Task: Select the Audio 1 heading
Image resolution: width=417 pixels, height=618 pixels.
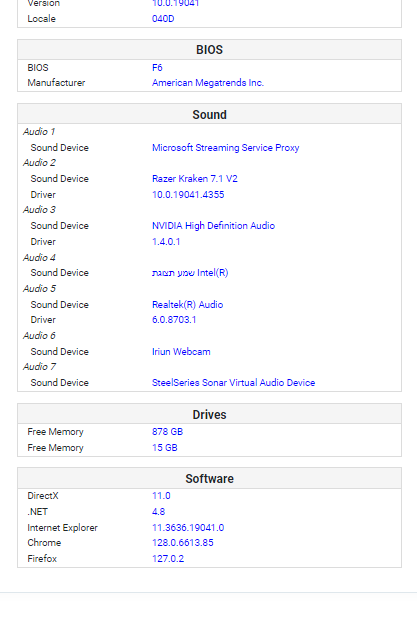Action: pyautogui.click(x=39, y=132)
